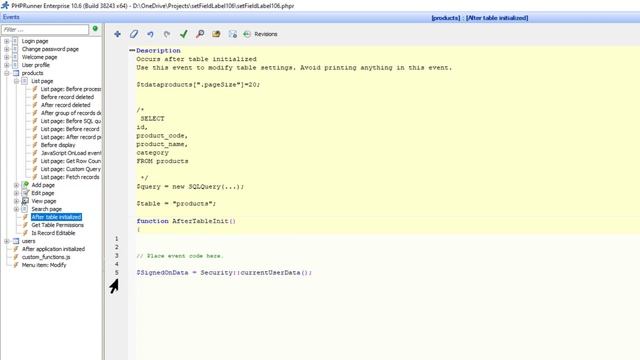Open List page: Before record event

pos(70,129)
